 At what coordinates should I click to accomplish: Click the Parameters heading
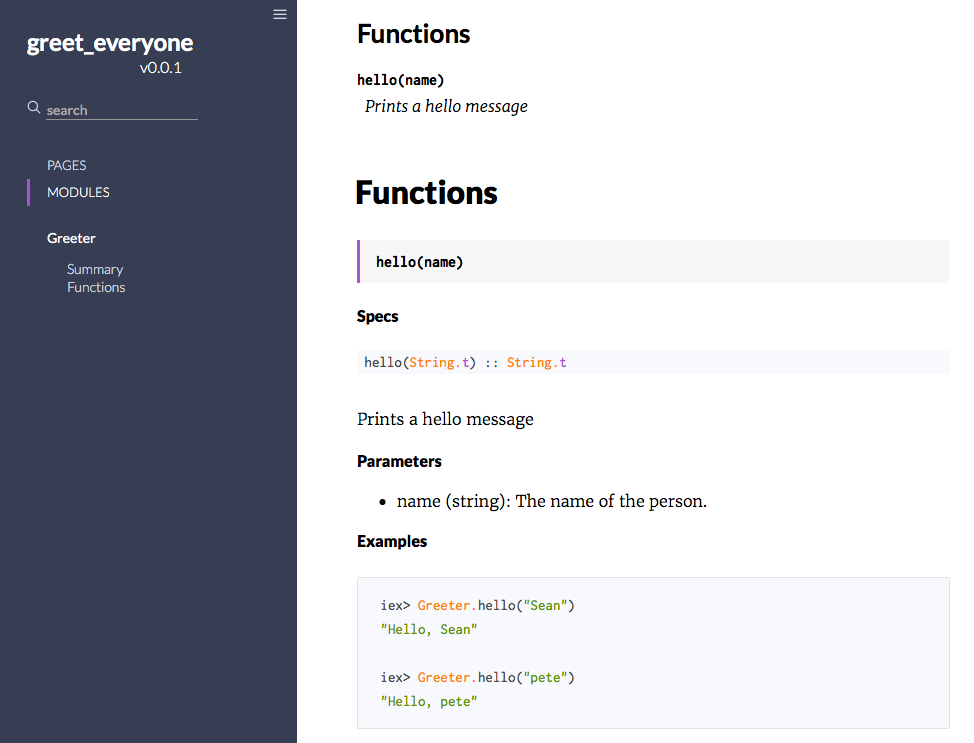coord(399,461)
